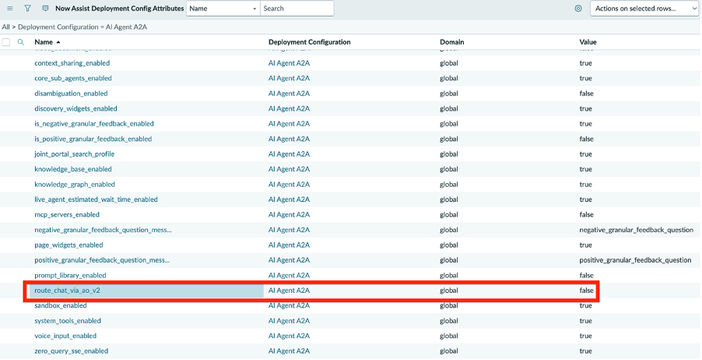
Task: Open is_negative_granular_feedback_enabled record
Action: coord(94,124)
